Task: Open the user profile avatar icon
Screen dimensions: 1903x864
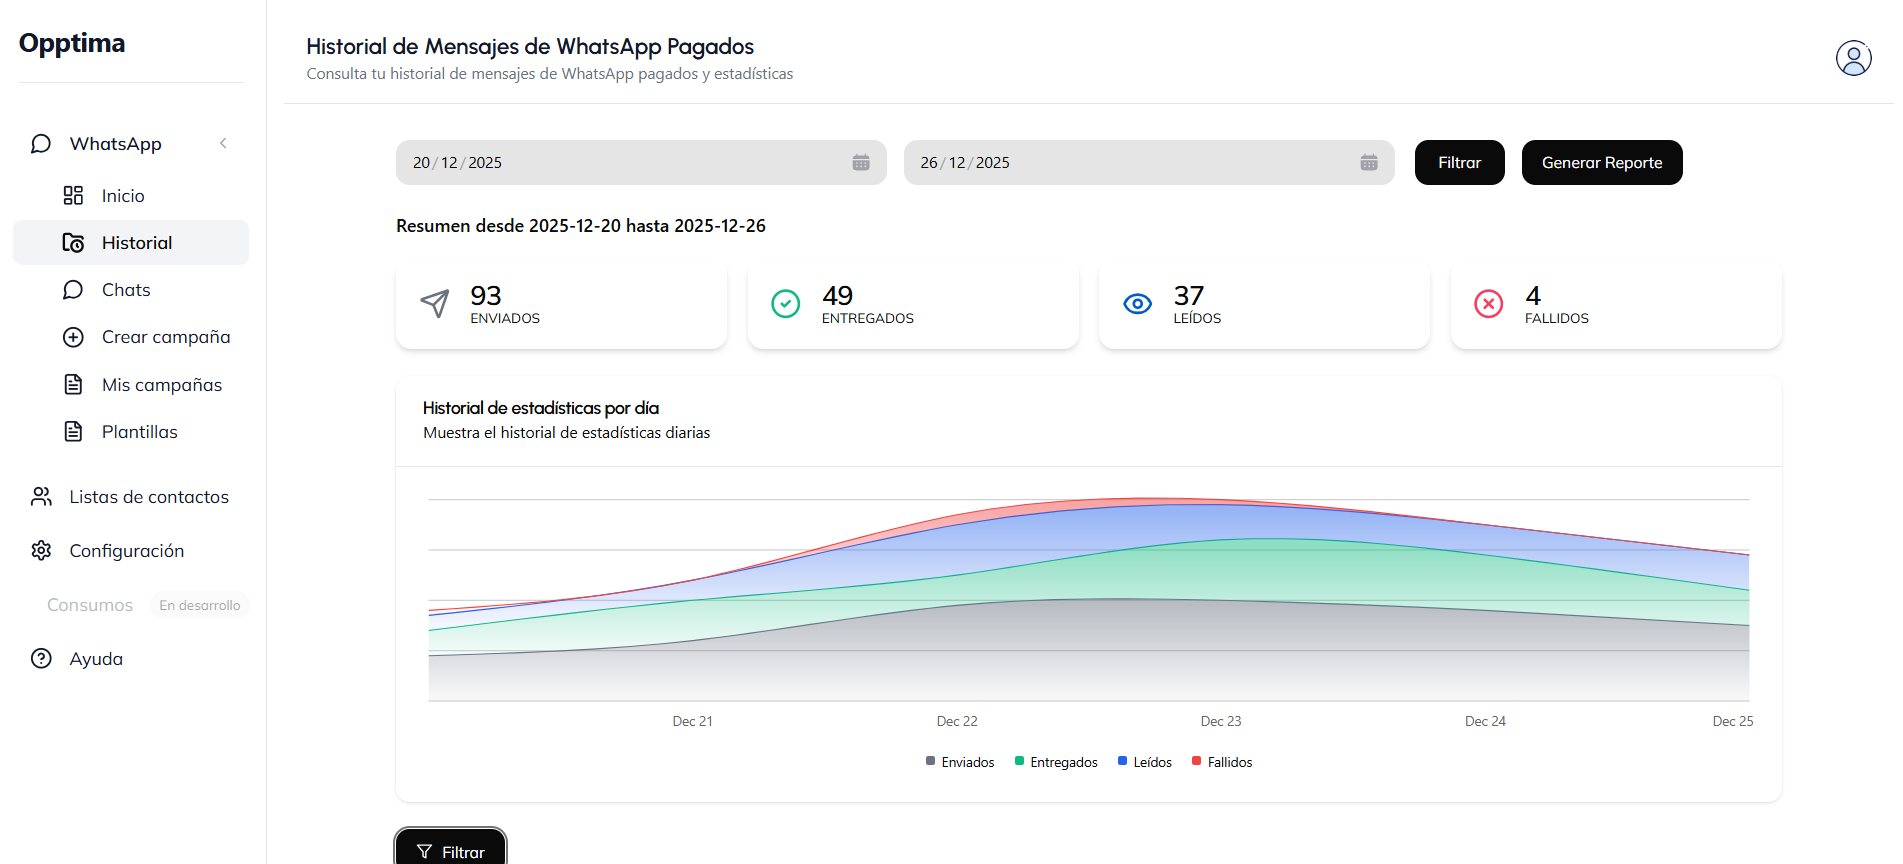Action: point(1853,58)
